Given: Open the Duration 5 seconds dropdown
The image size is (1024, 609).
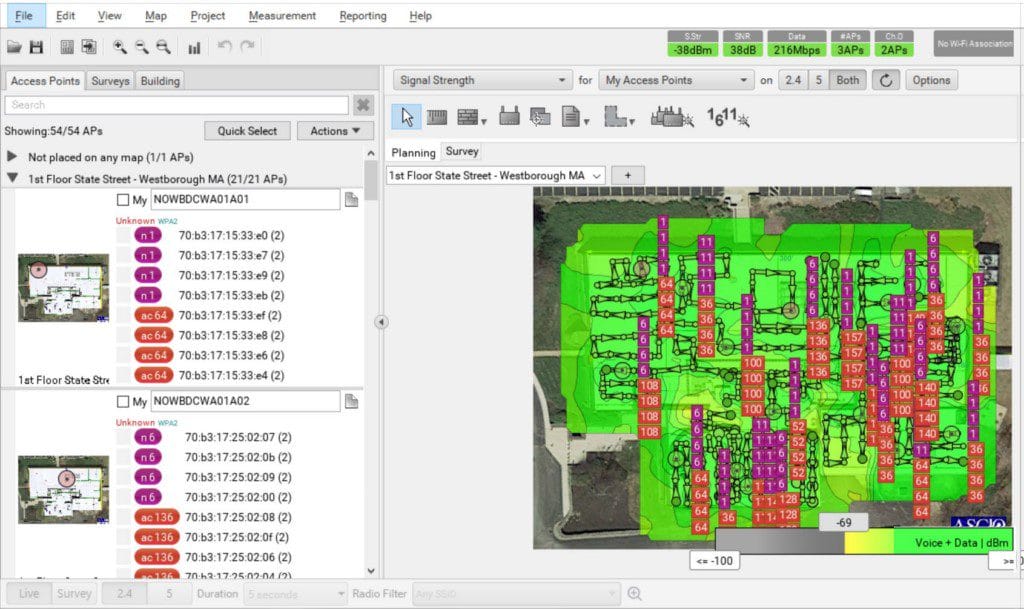Looking at the screenshot, I should 296,594.
